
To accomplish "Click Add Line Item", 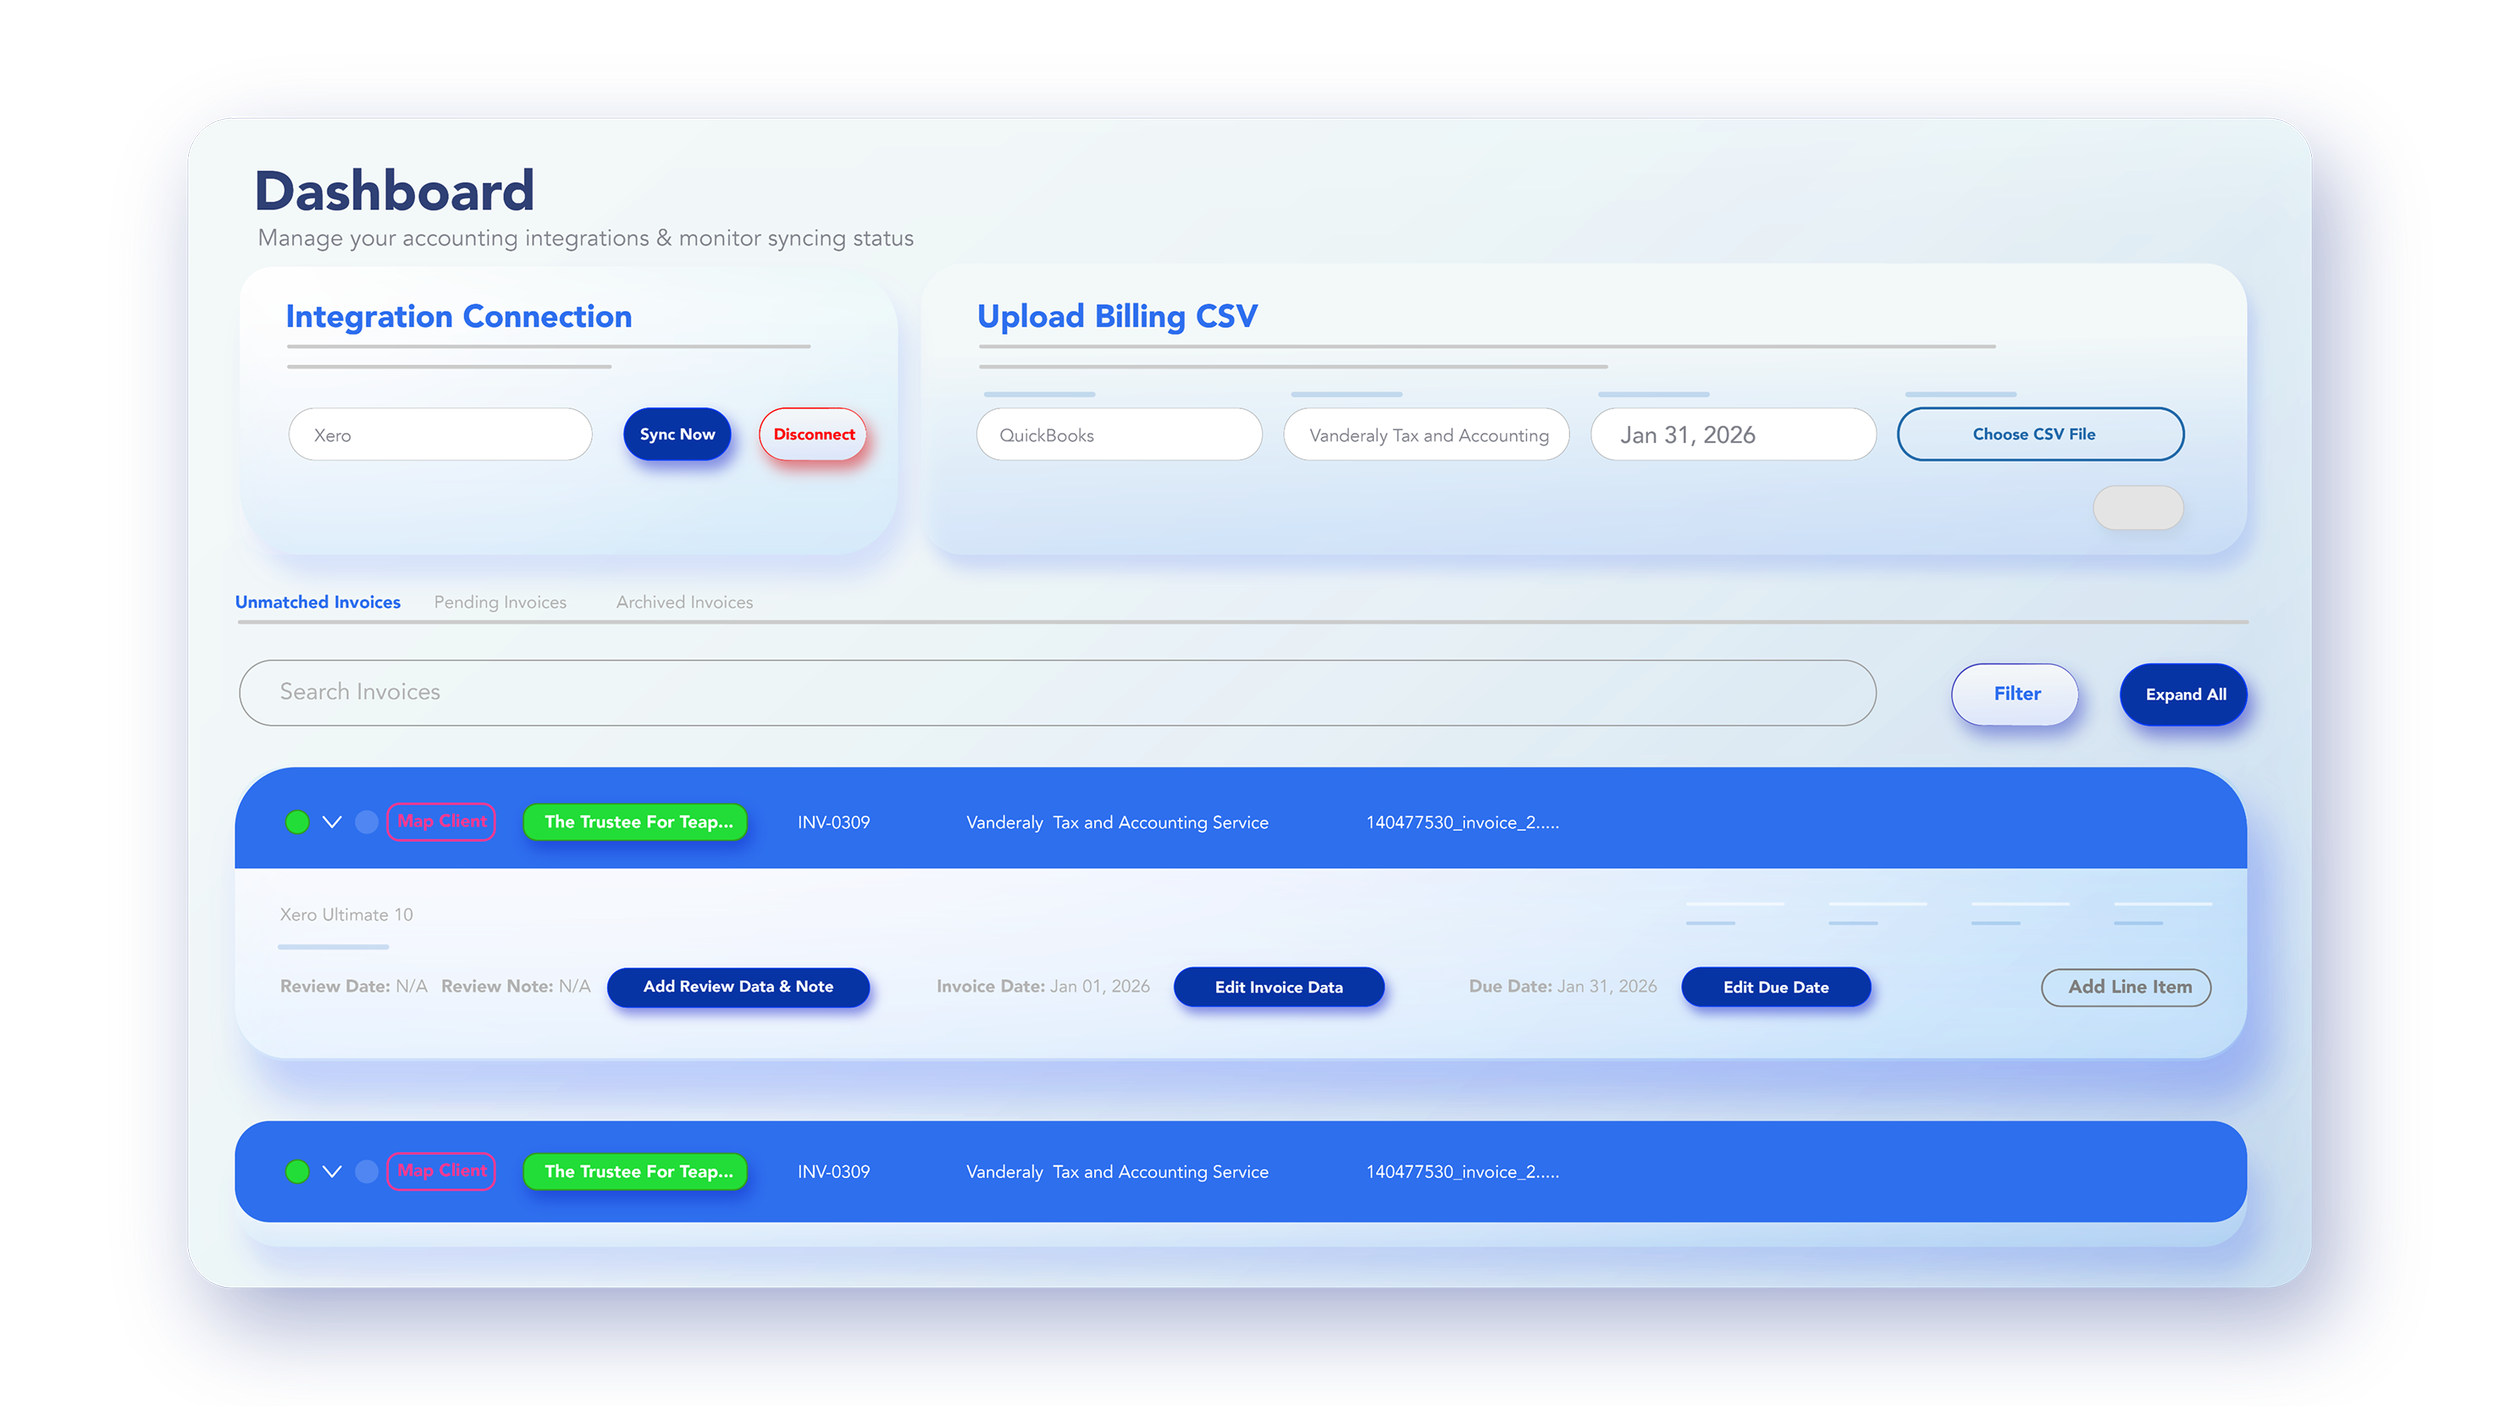I will tap(2126, 987).
